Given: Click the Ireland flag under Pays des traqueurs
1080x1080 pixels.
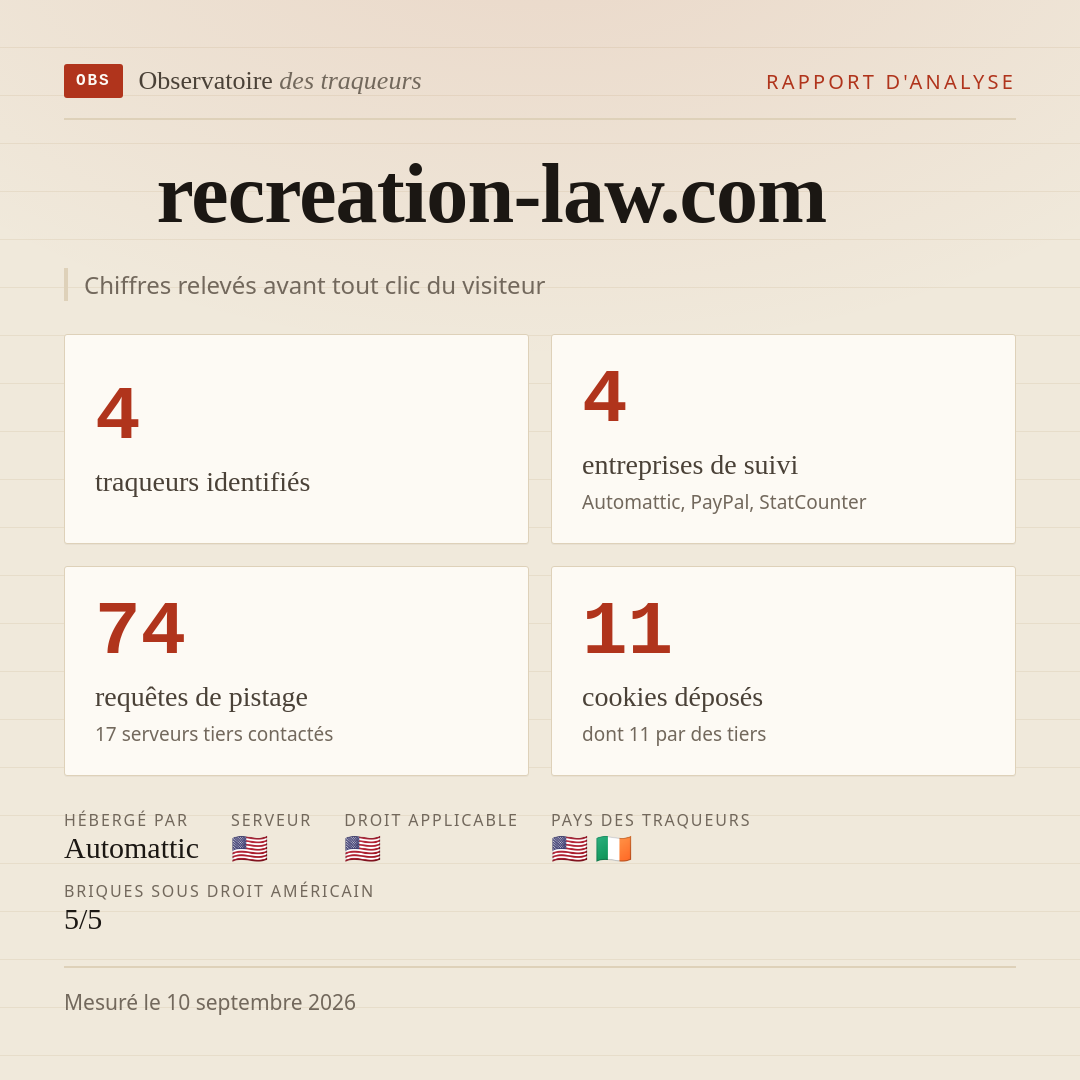Looking at the screenshot, I should 614,849.
